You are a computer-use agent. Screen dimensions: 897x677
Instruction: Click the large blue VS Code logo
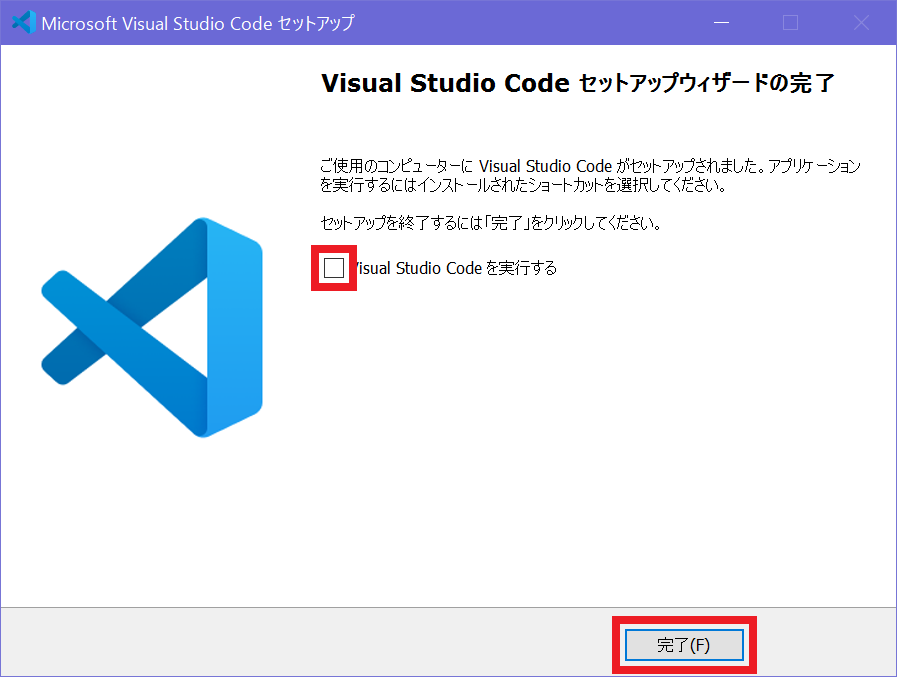click(152, 327)
